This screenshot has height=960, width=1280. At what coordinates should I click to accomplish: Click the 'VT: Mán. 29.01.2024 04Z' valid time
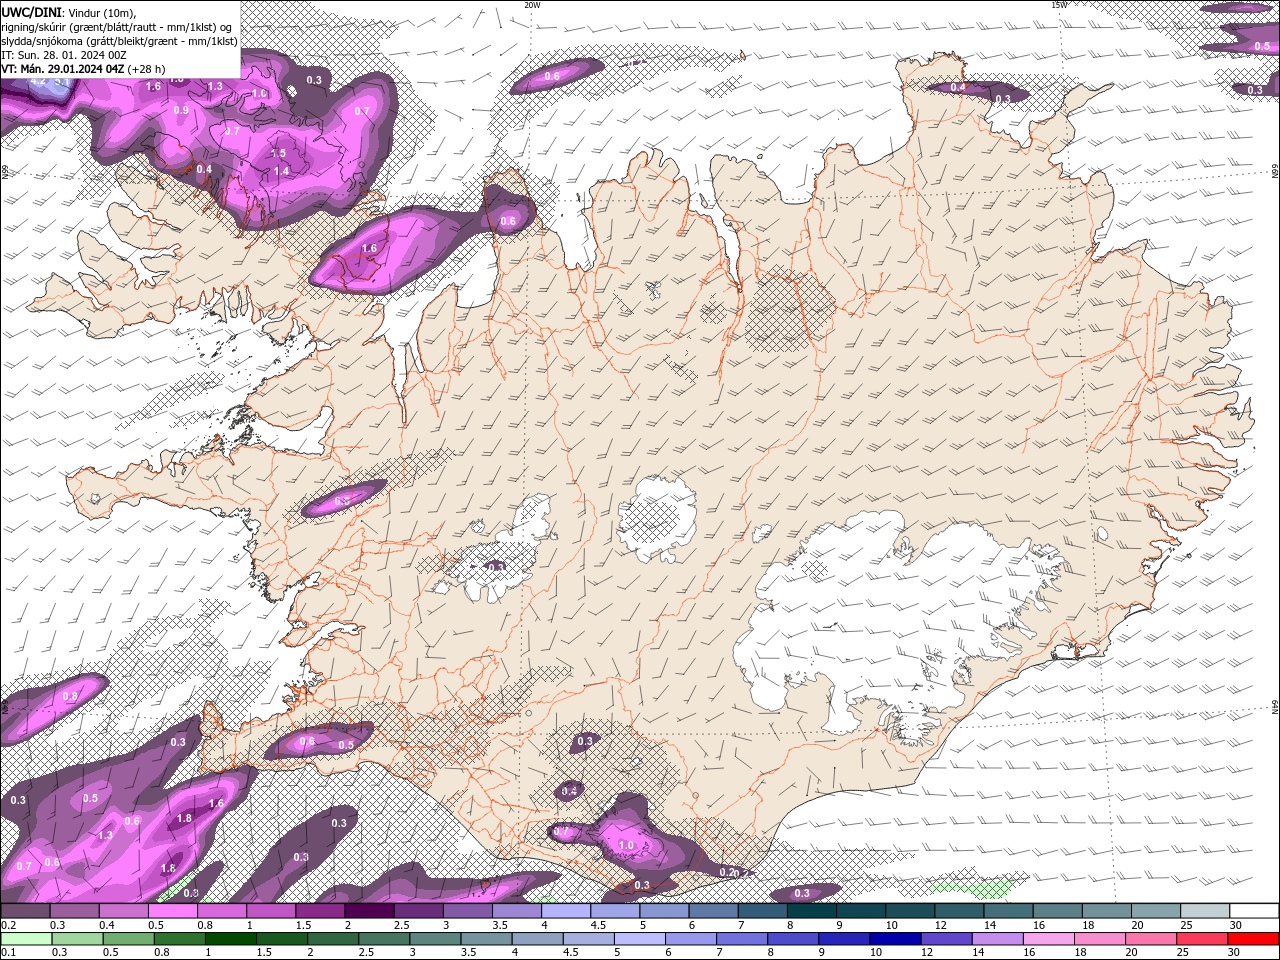click(x=63, y=69)
